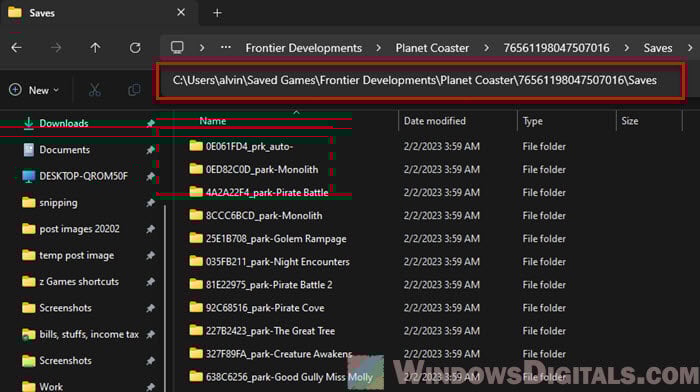The height and width of the screenshot is (392, 700).
Task: Select folder 92C68516_park-Pirate Cove
Action: click(265, 308)
